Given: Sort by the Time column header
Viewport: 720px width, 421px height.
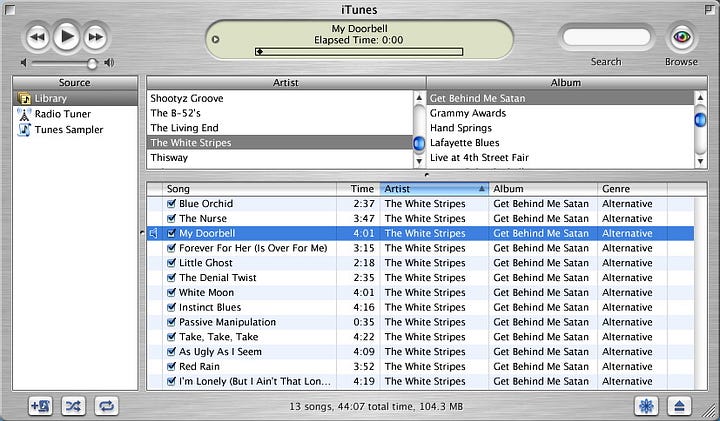Looking at the screenshot, I should pos(358,189).
